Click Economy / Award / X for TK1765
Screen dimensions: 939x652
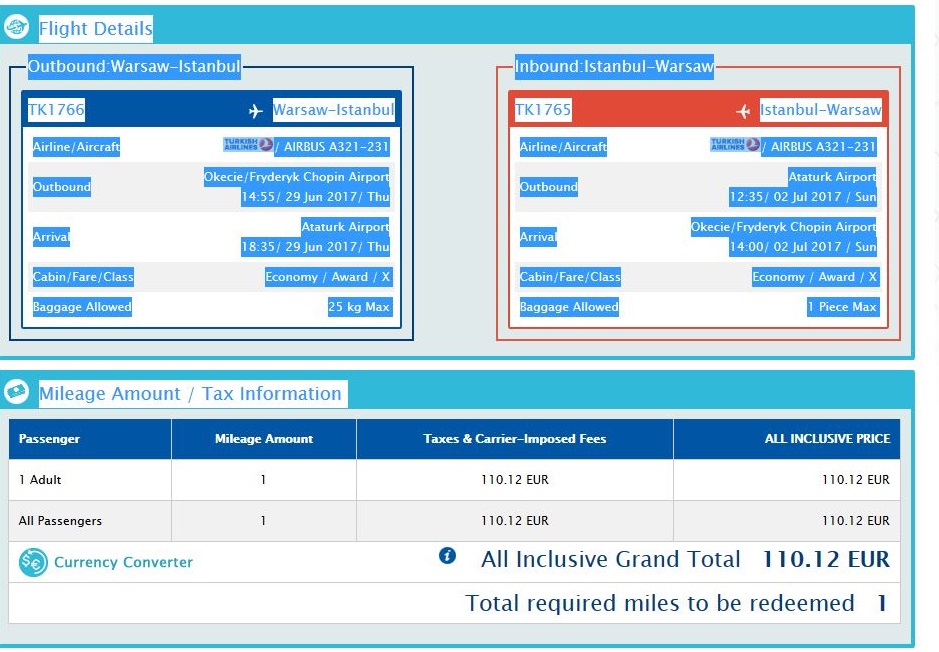tap(815, 277)
